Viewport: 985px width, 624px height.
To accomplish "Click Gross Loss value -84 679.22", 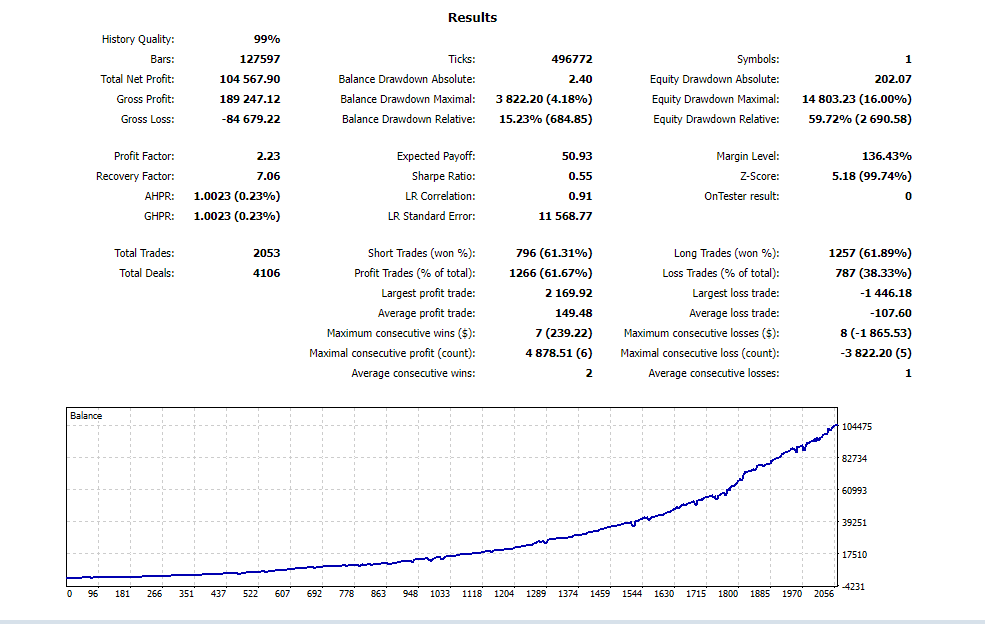I will (251, 119).
